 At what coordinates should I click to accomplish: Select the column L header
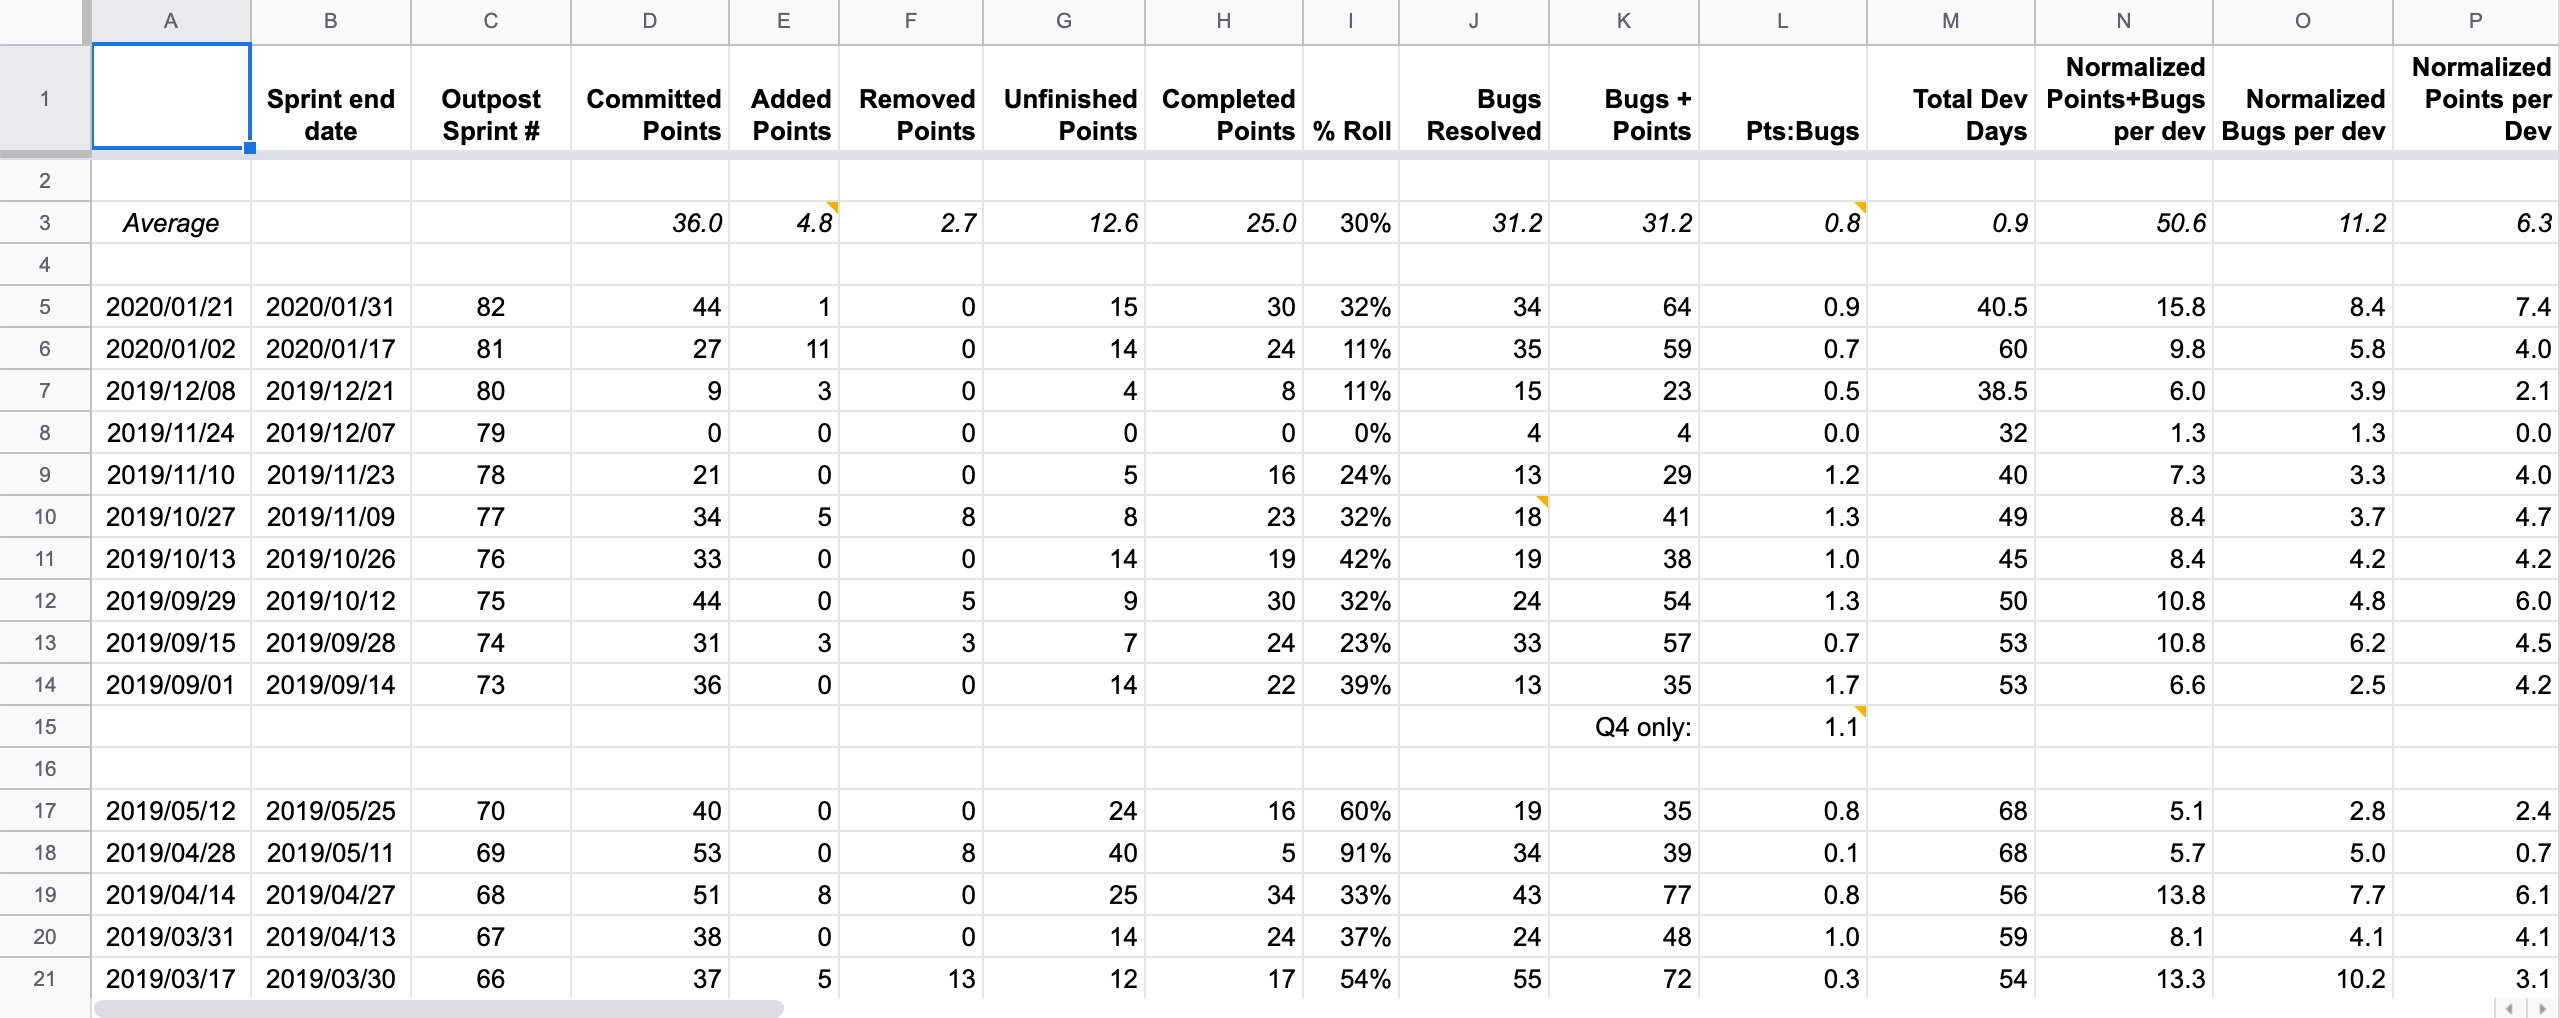click(1783, 21)
